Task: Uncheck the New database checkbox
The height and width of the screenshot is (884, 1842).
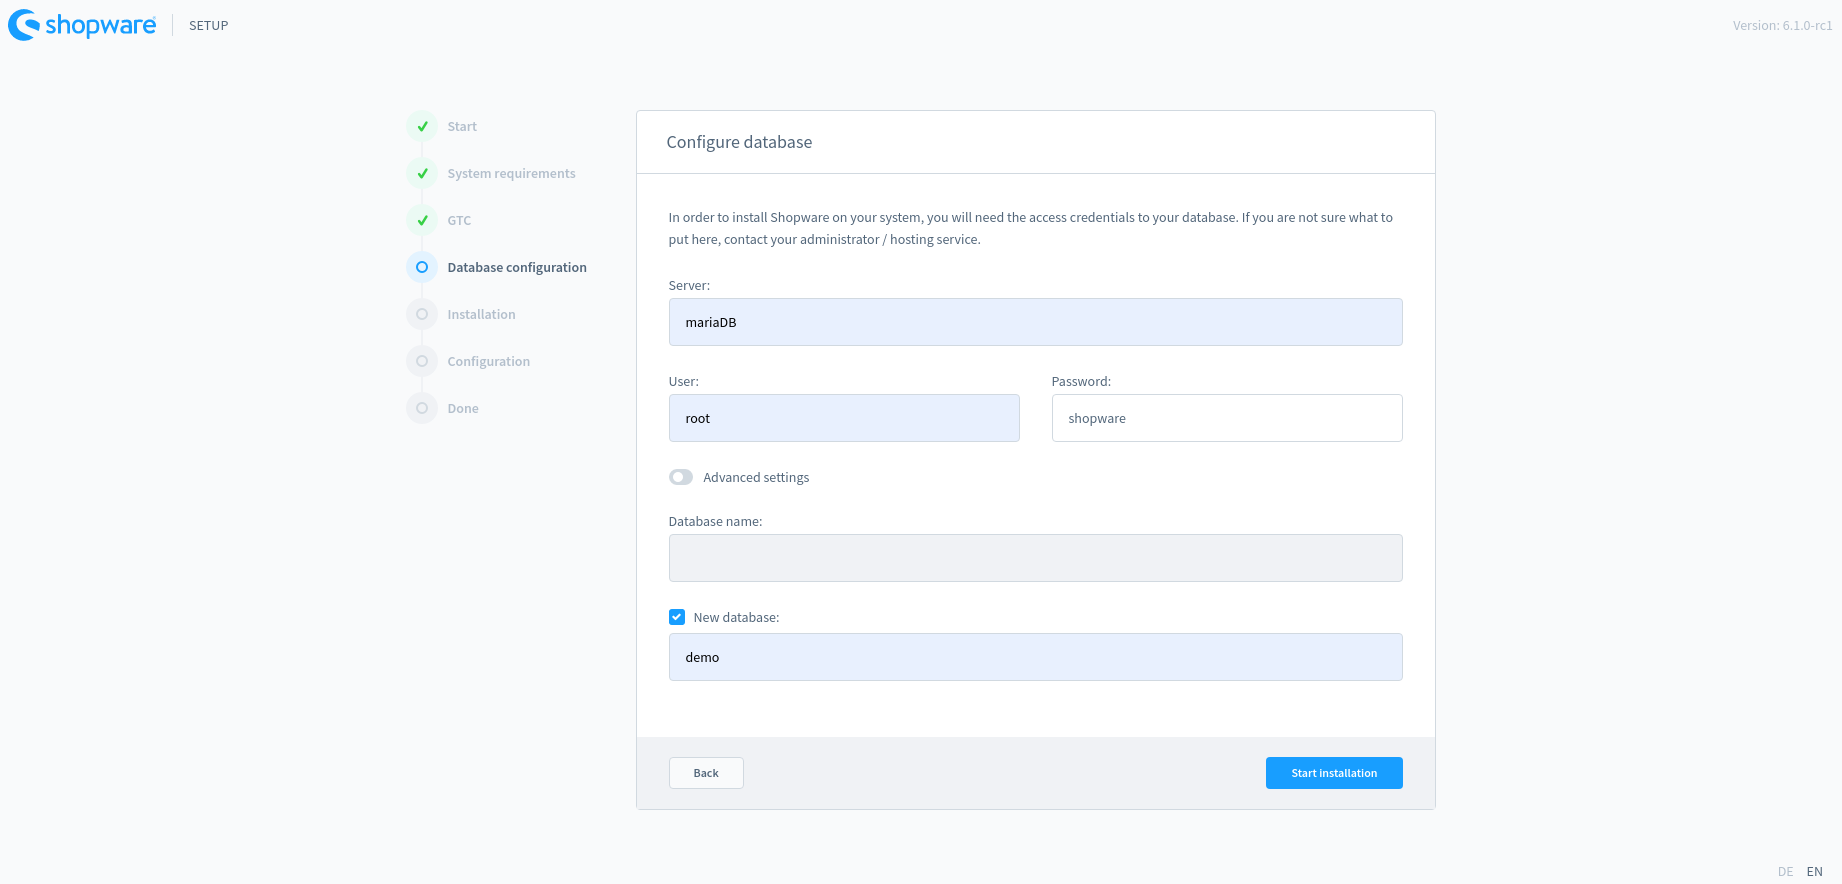Action: [x=677, y=617]
